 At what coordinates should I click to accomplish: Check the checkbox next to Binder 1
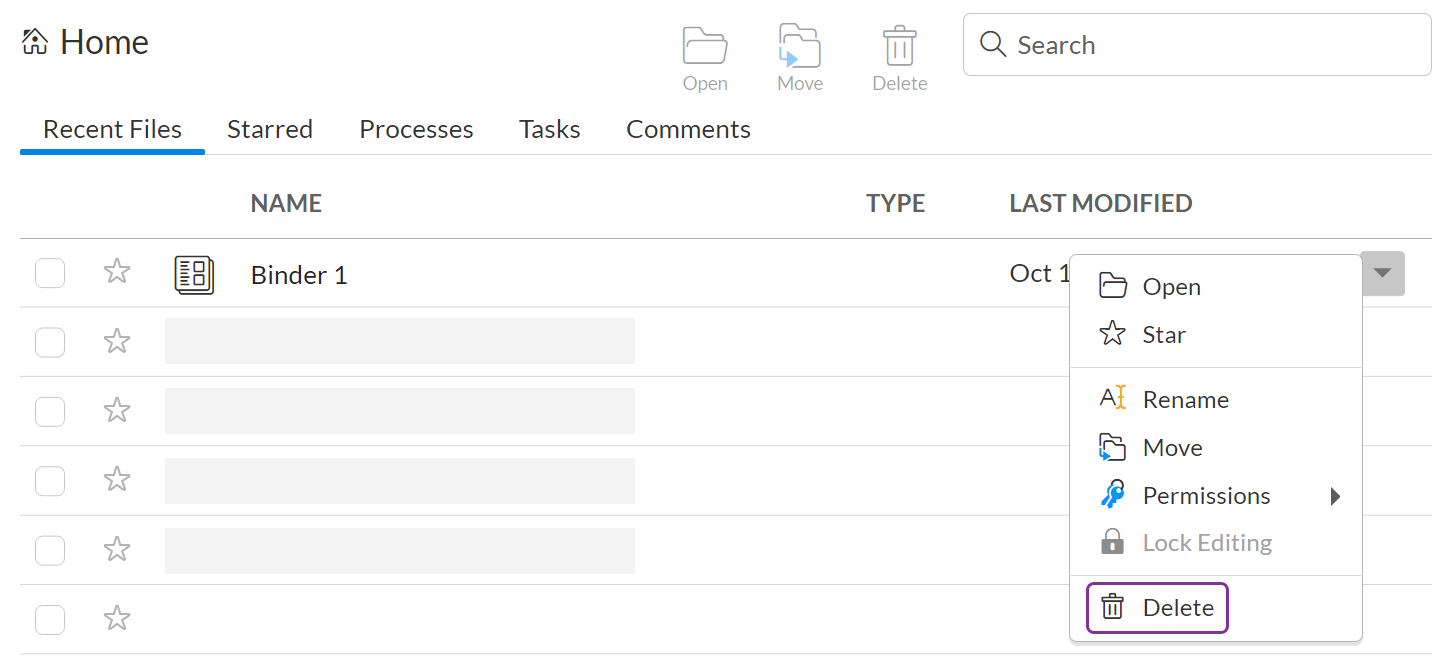coord(50,272)
